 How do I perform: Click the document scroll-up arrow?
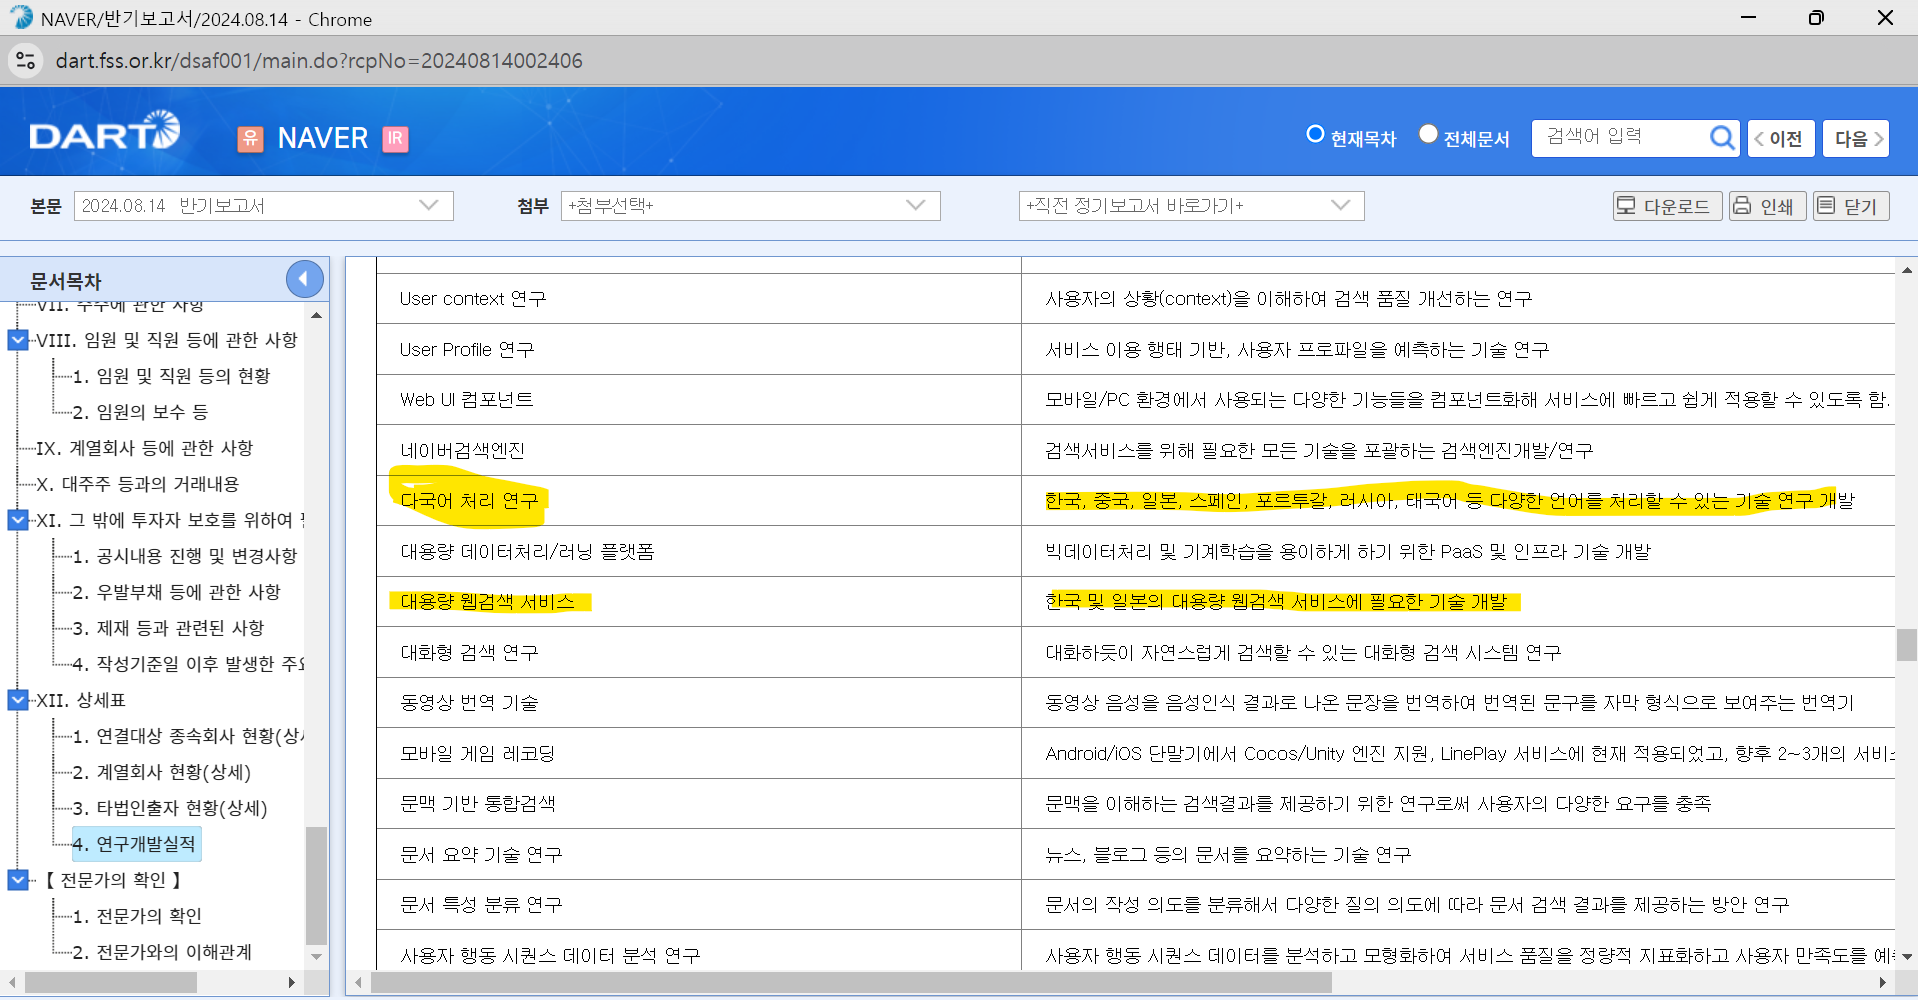pyautogui.click(x=1906, y=270)
